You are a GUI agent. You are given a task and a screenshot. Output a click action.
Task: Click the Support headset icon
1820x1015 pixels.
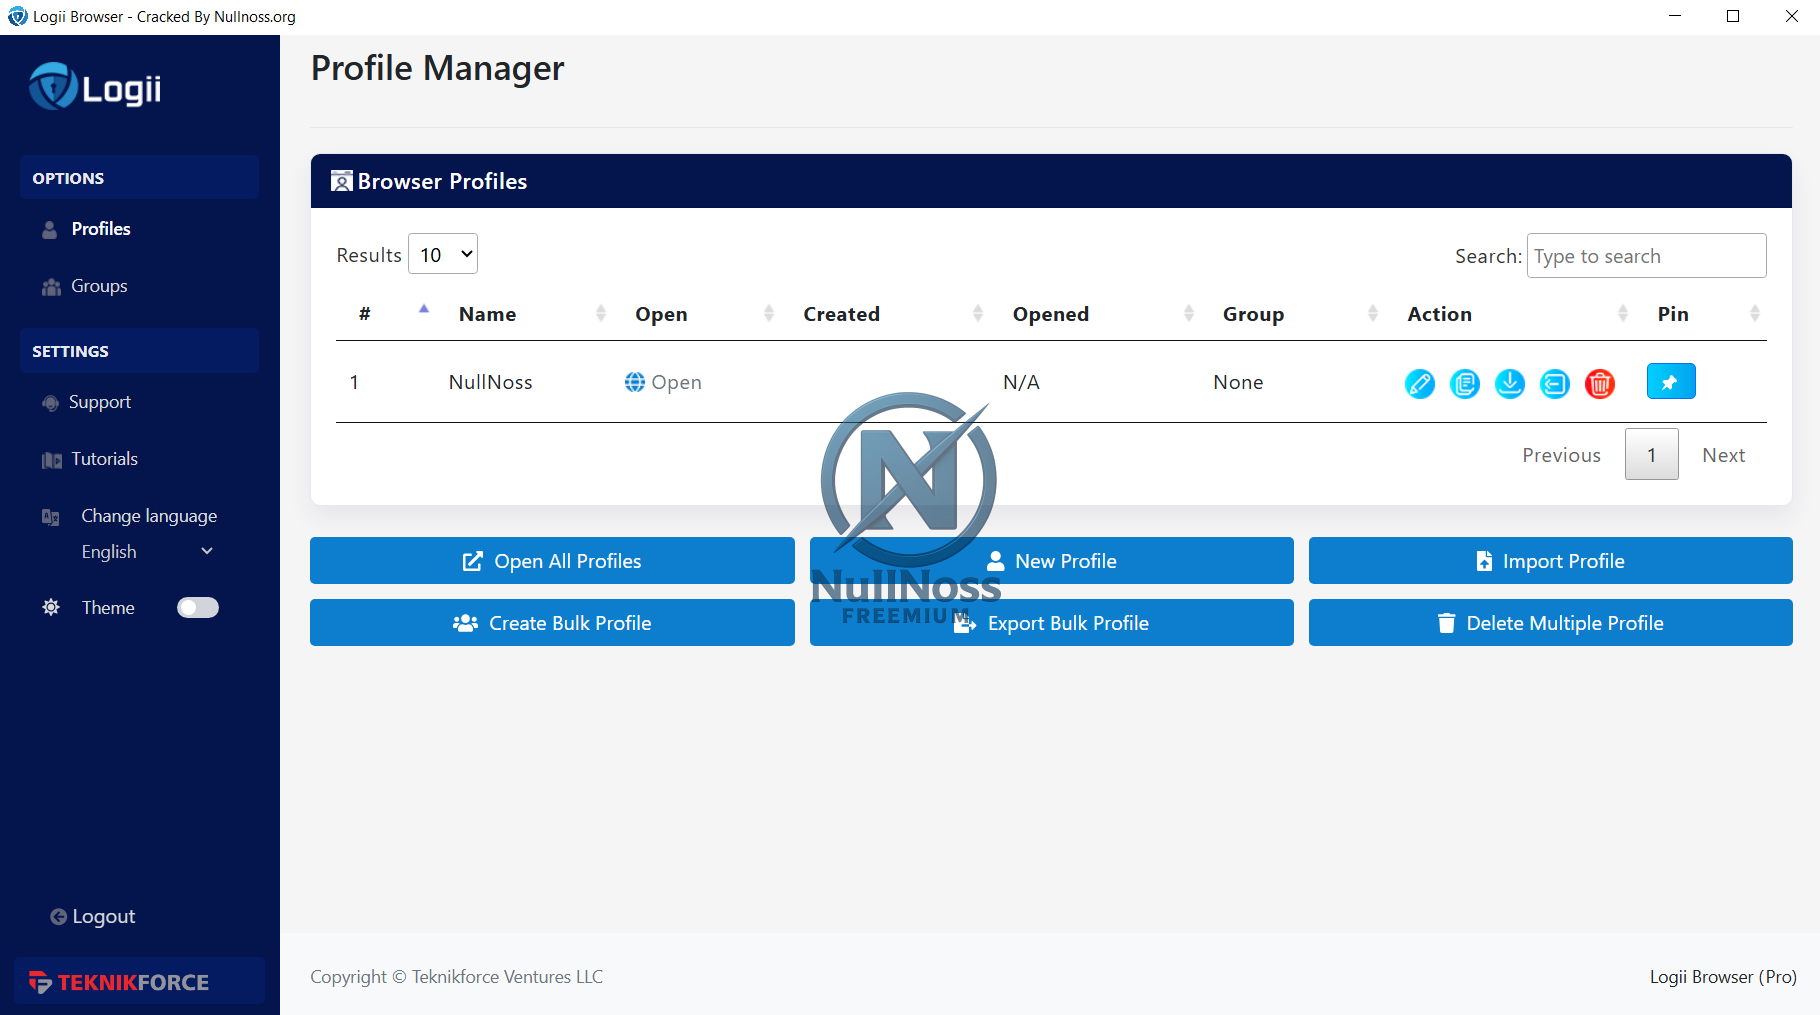point(50,403)
